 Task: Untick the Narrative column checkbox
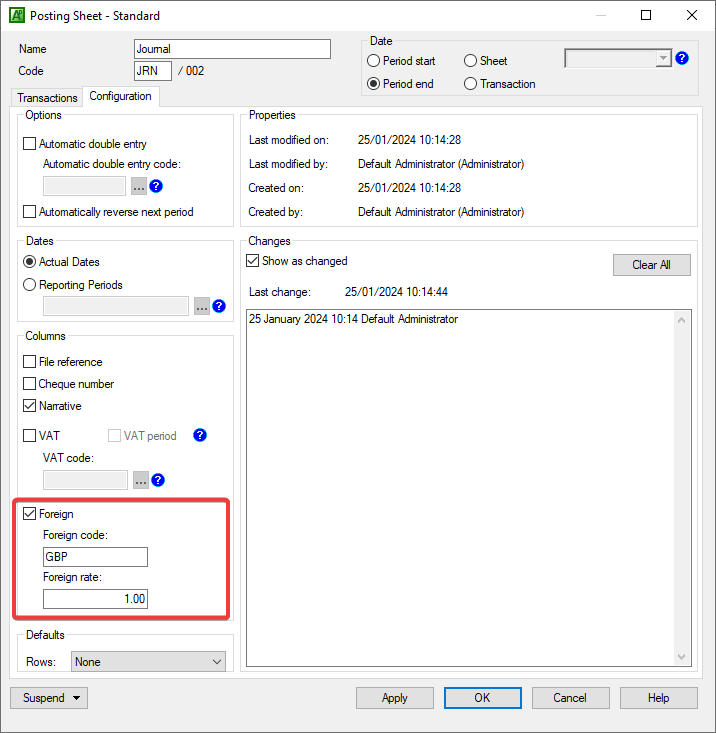(x=29, y=406)
